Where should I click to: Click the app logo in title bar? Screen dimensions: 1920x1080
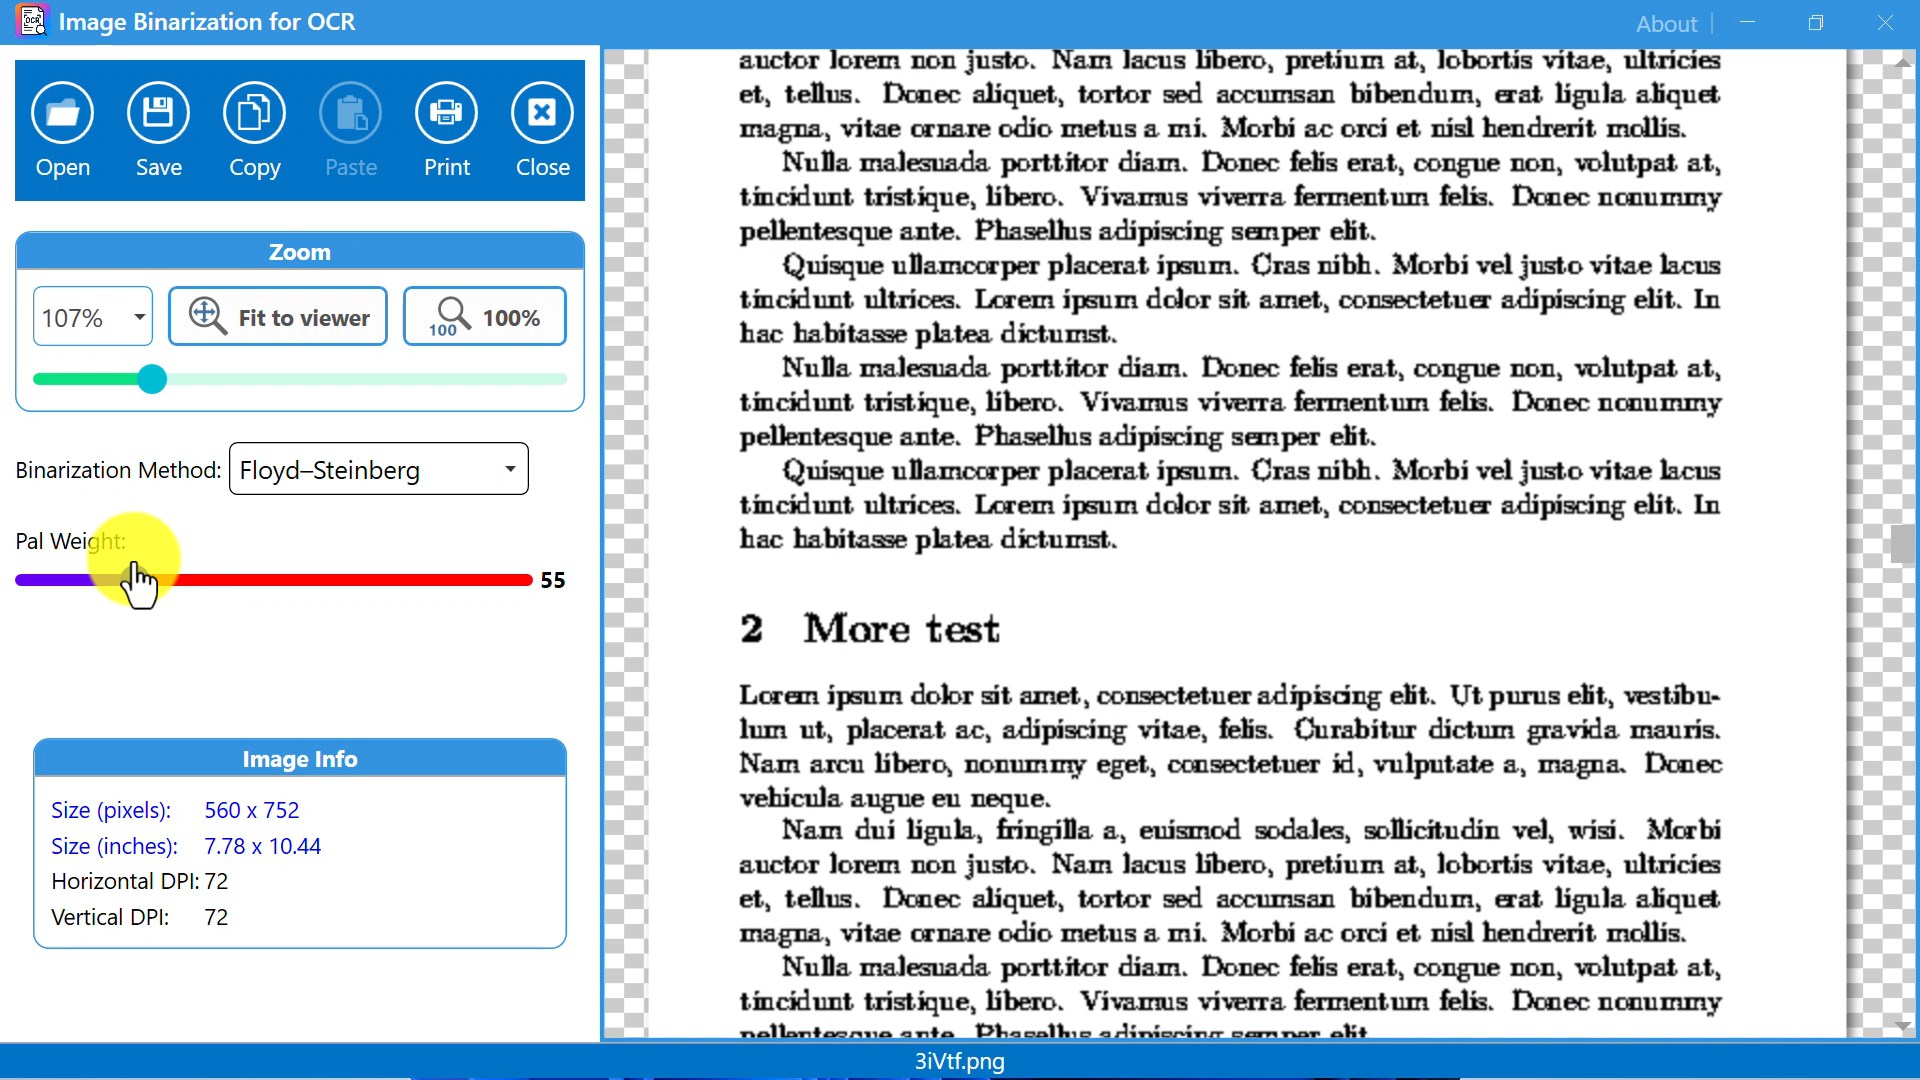click(32, 21)
